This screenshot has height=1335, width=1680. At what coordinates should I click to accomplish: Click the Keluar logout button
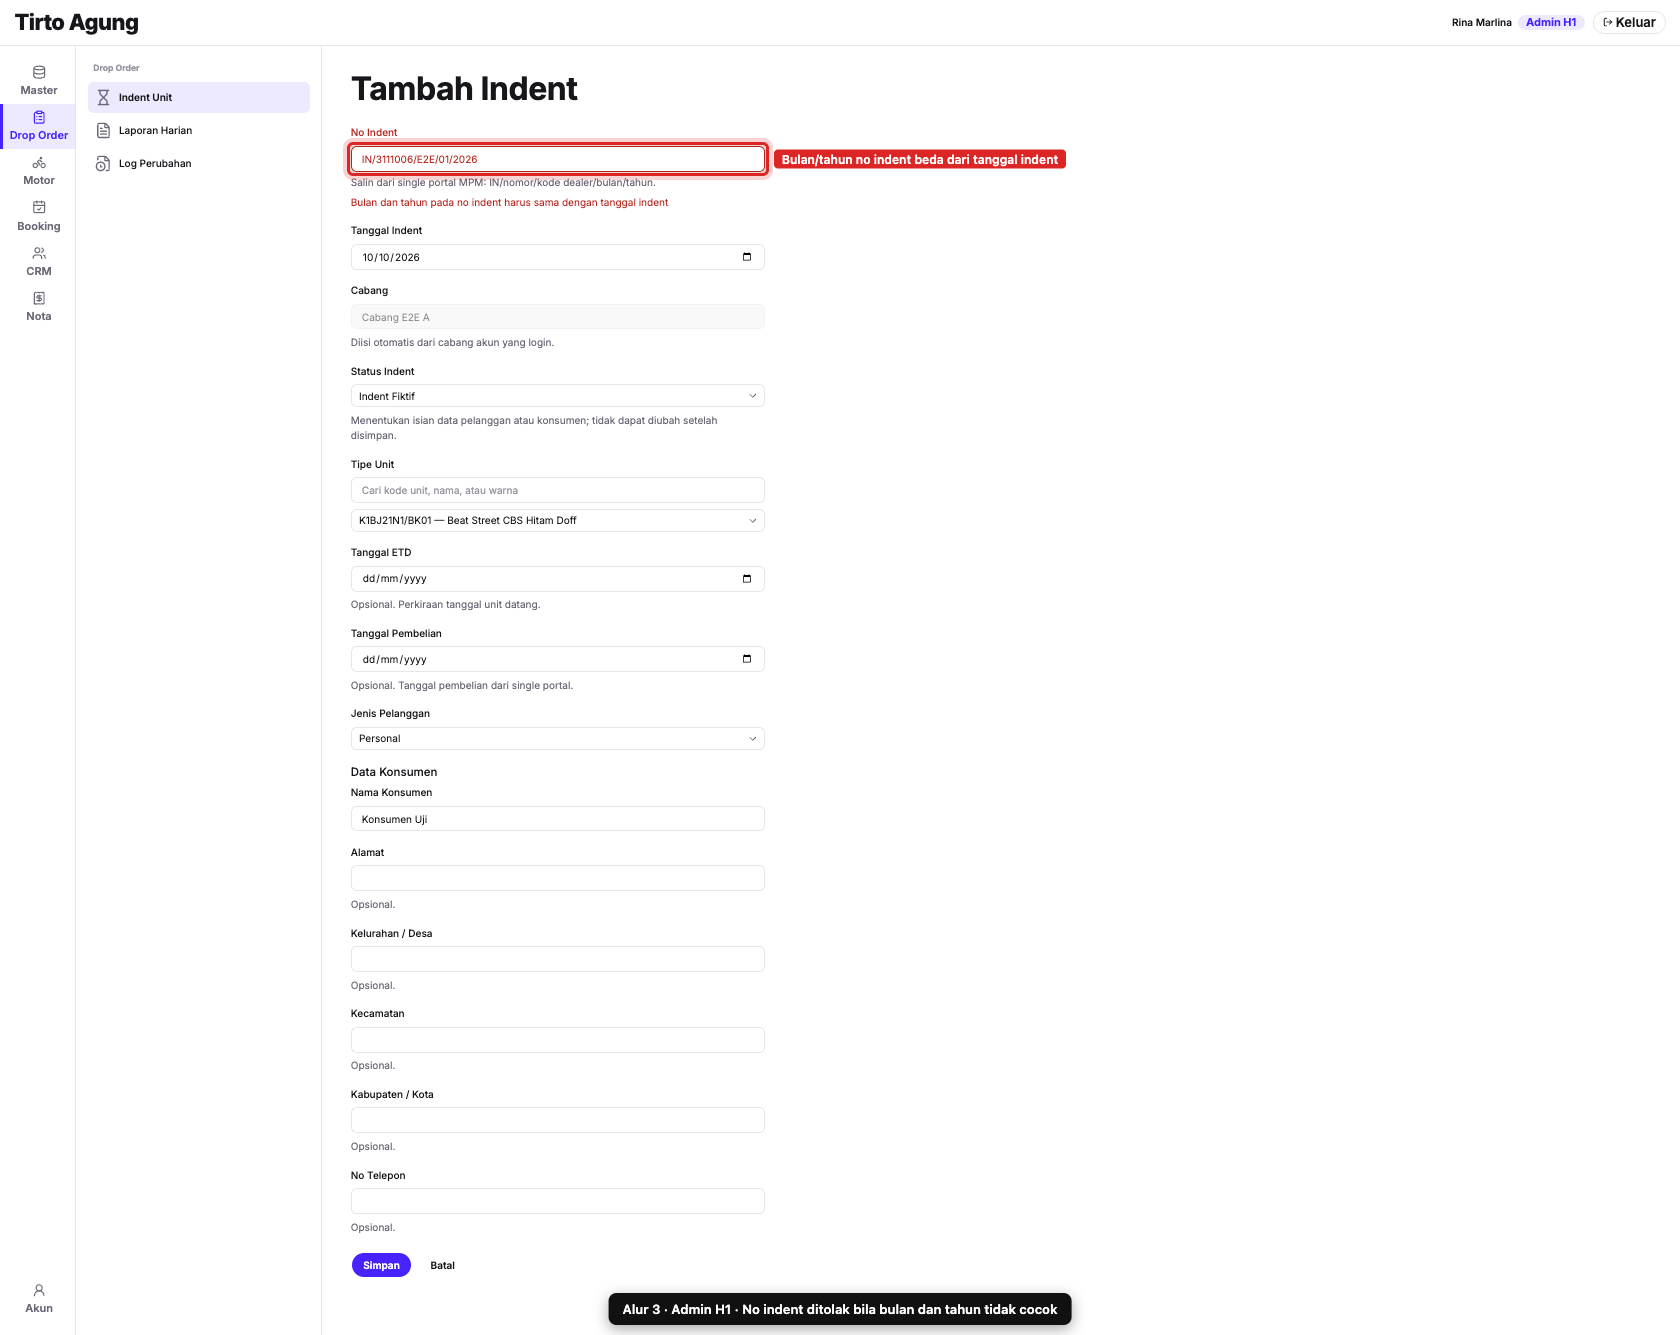pyautogui.click(x=1629, y=22)
